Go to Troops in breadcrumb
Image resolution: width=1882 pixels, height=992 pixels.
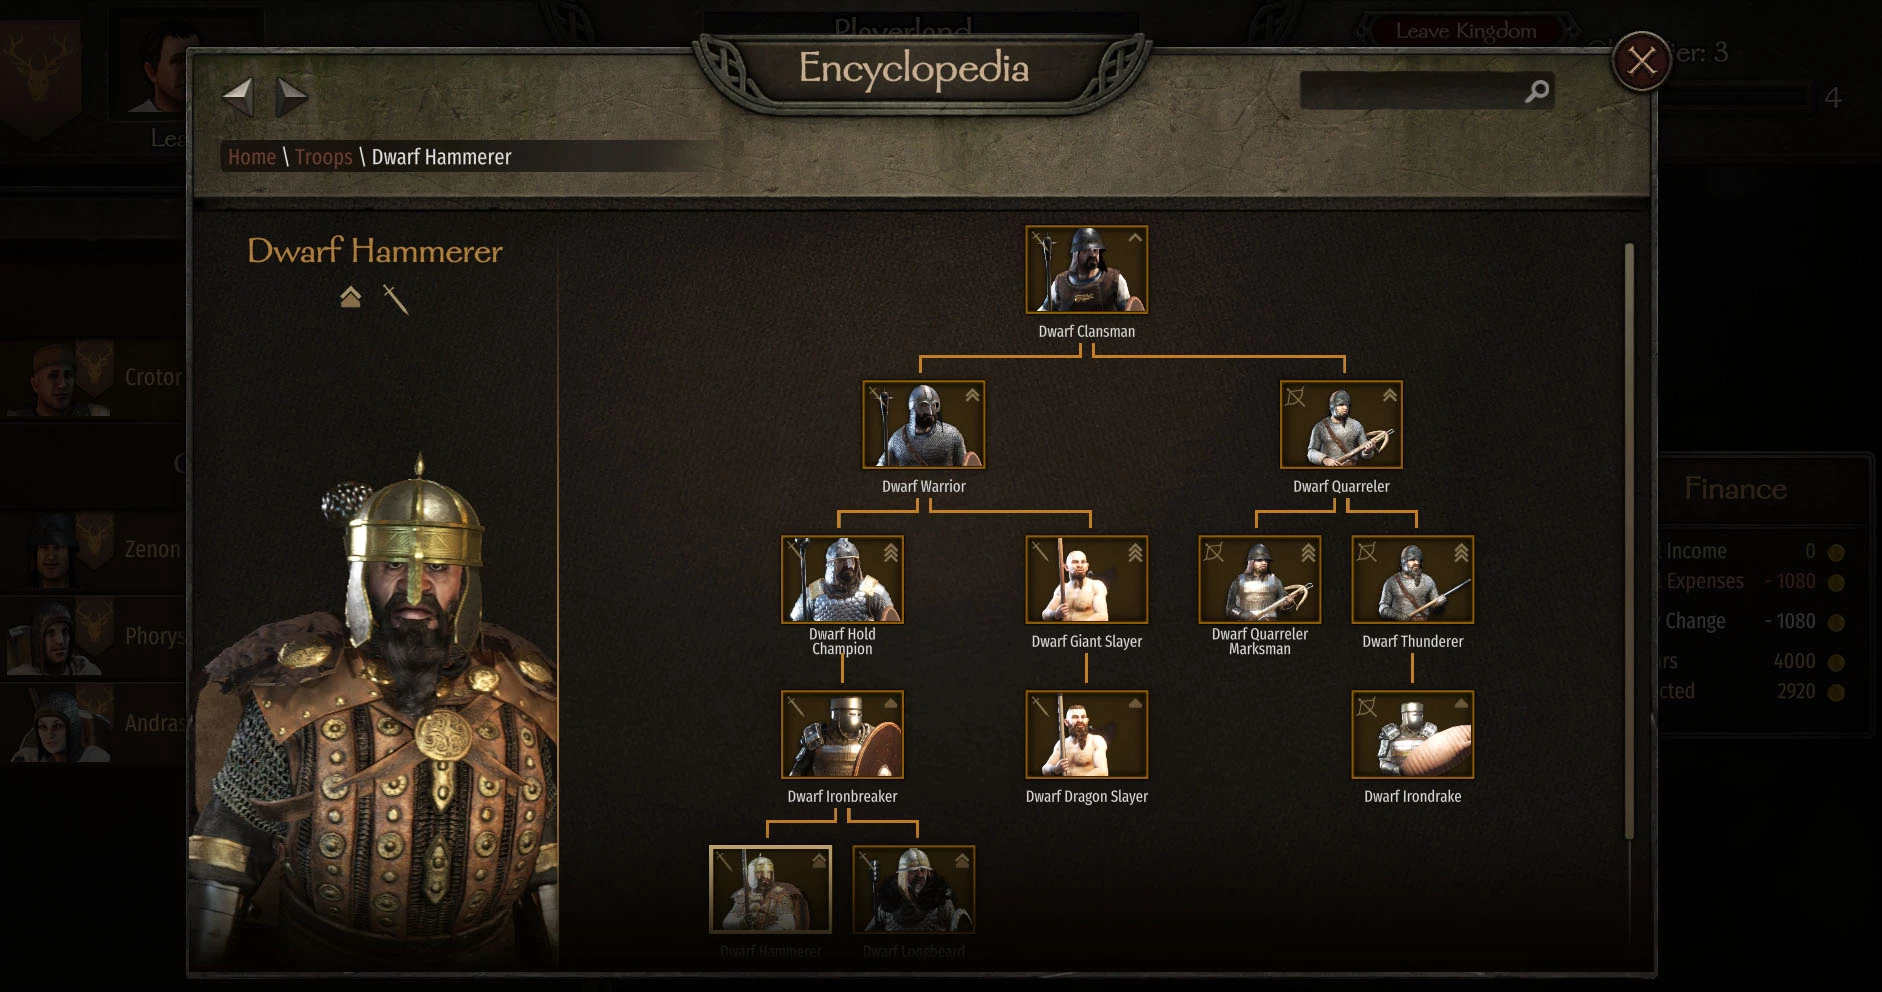(x=324, y=157)
